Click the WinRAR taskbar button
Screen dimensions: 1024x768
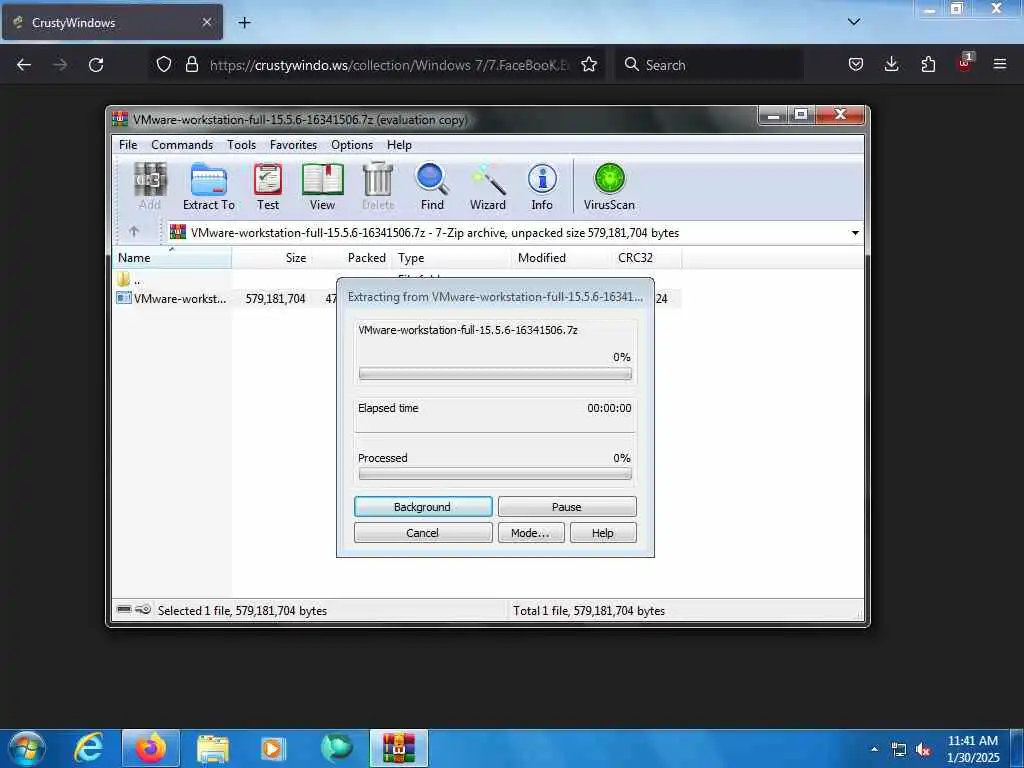[x=399, y=748]
